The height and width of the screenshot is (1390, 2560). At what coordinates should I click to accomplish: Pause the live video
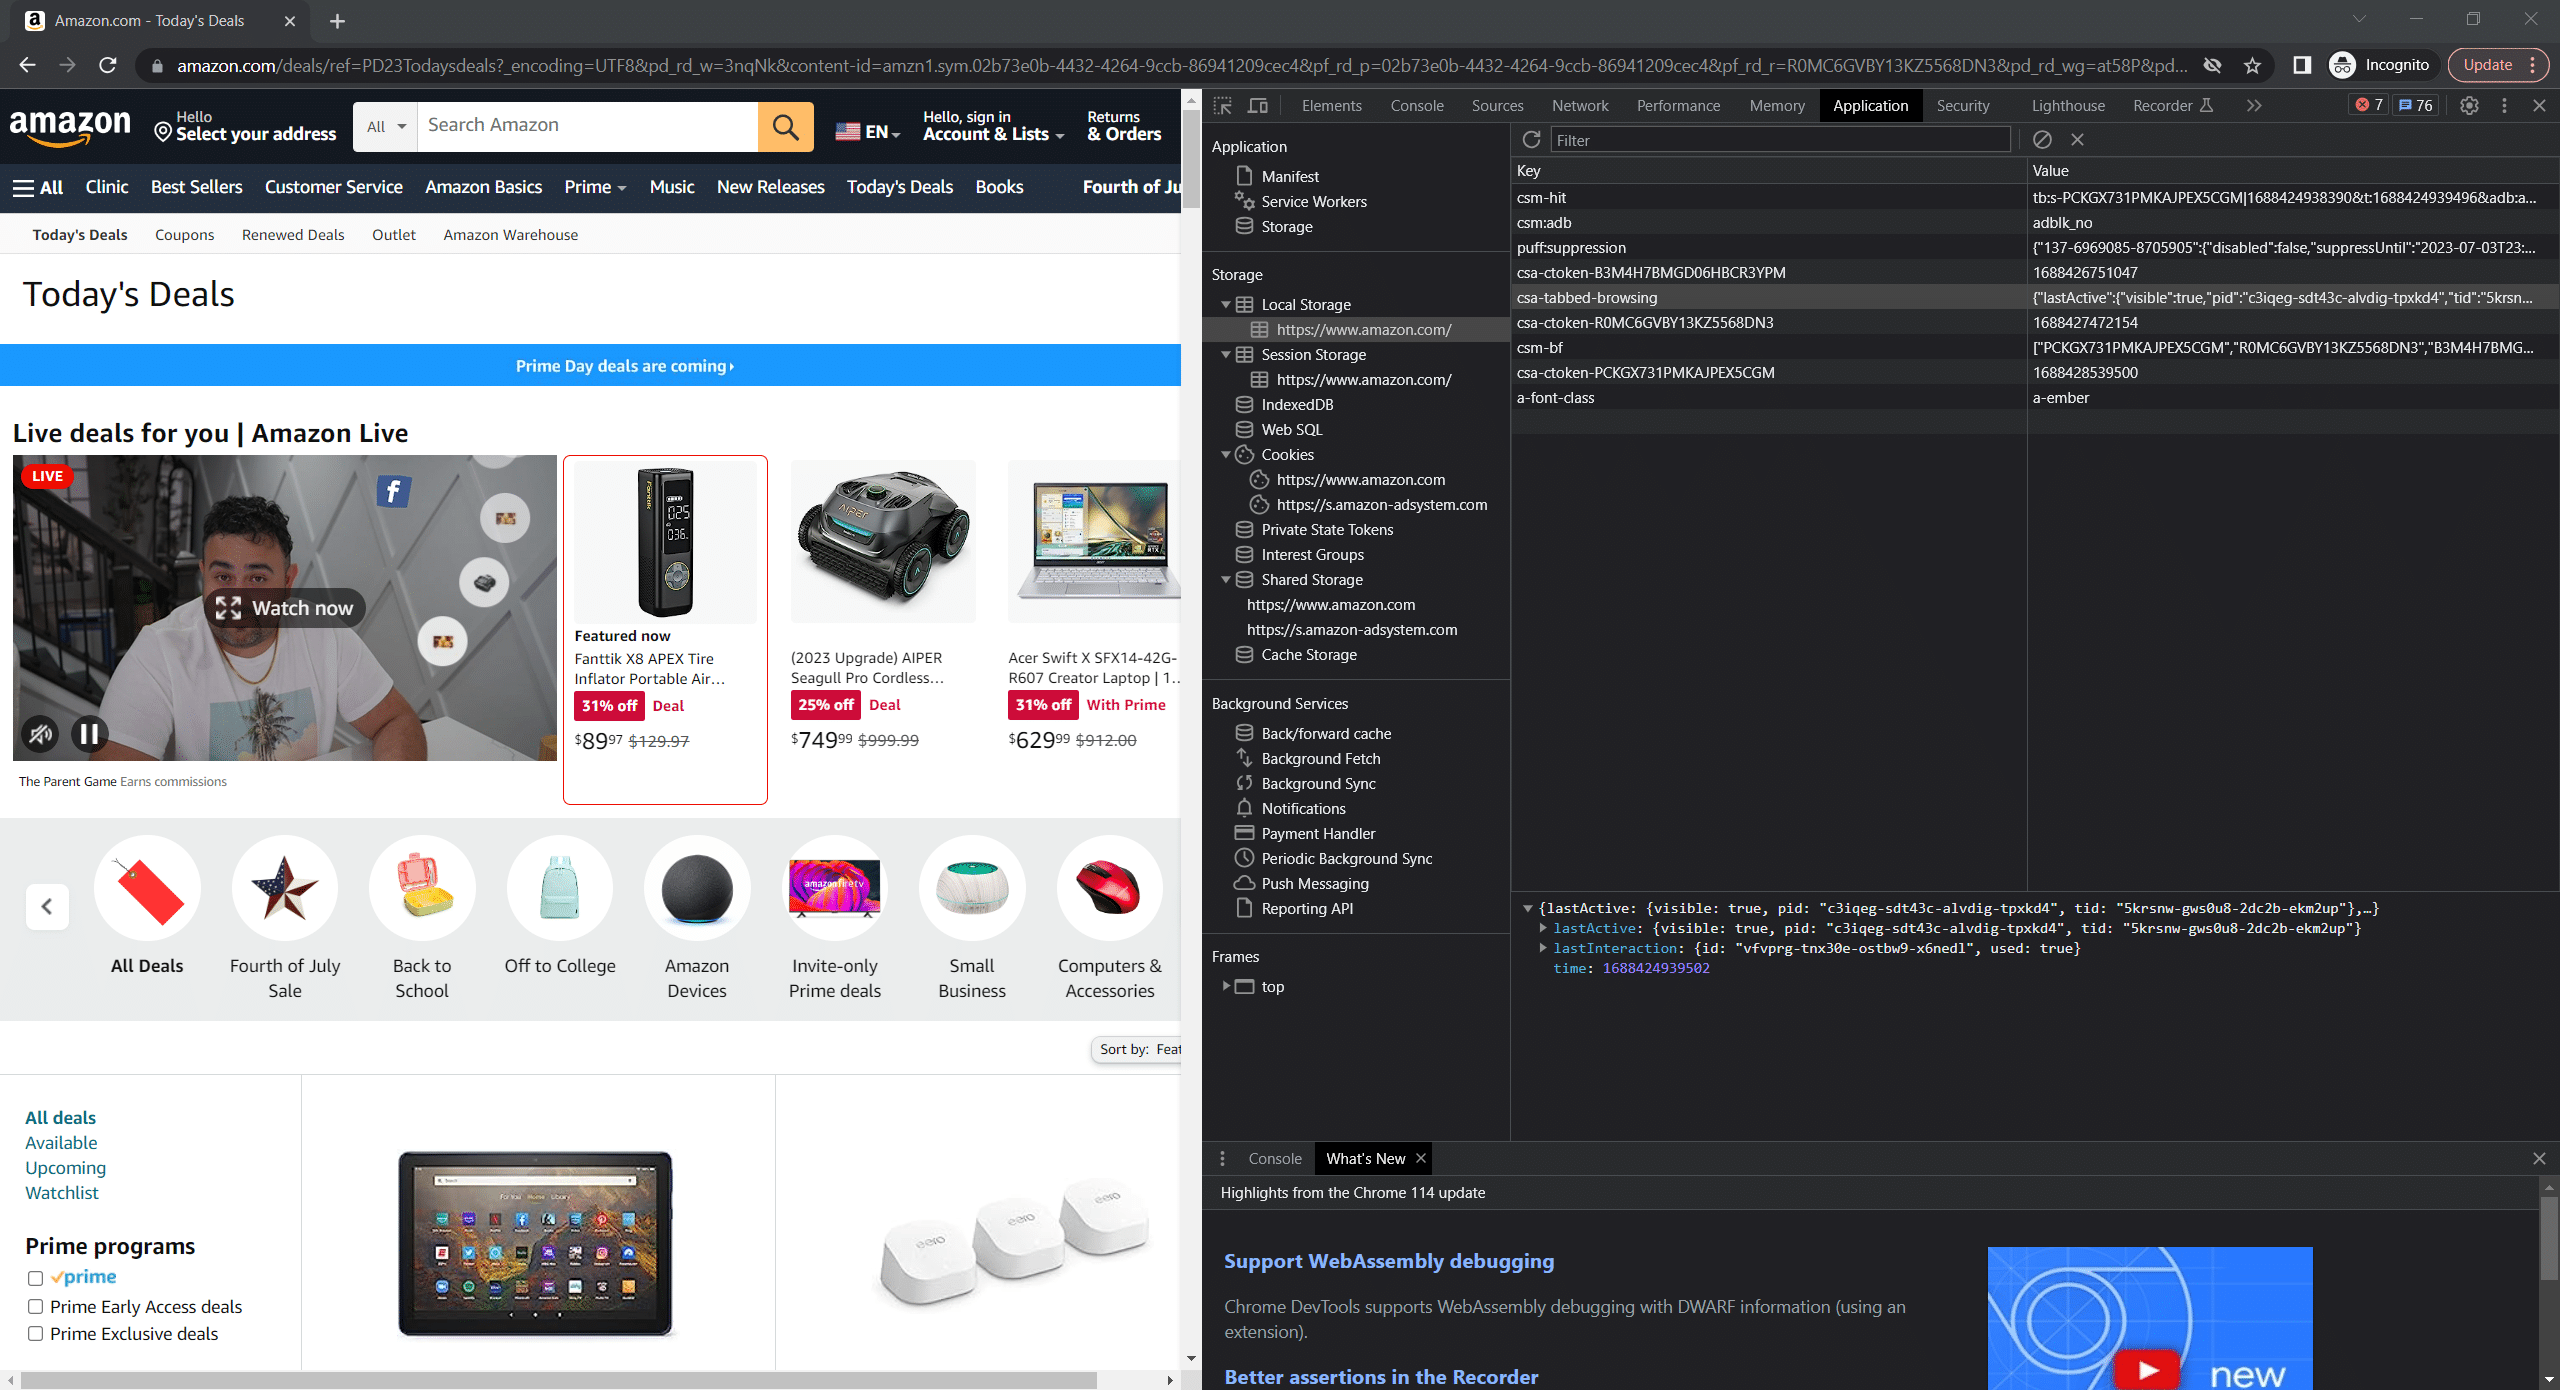tap(89, 734)
